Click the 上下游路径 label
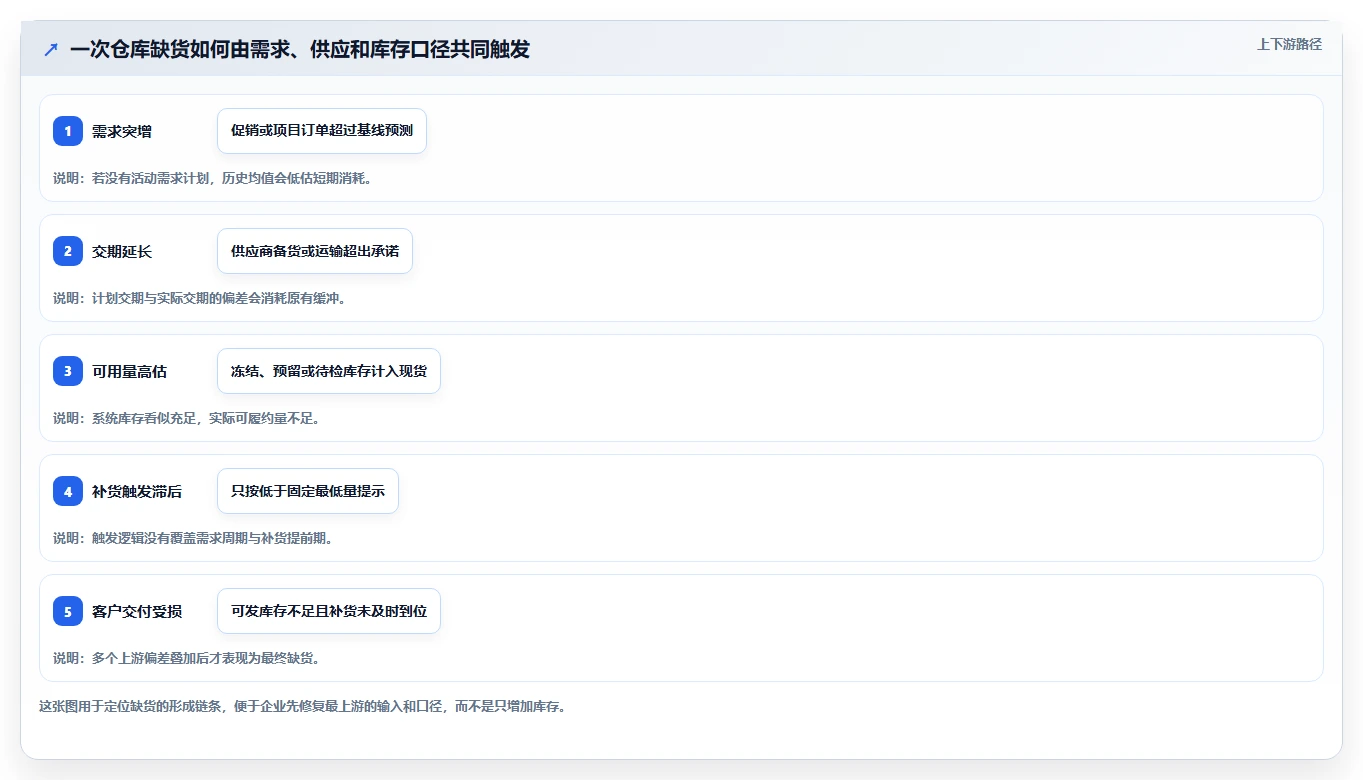1363x780 pixels. coord(1289,44)
